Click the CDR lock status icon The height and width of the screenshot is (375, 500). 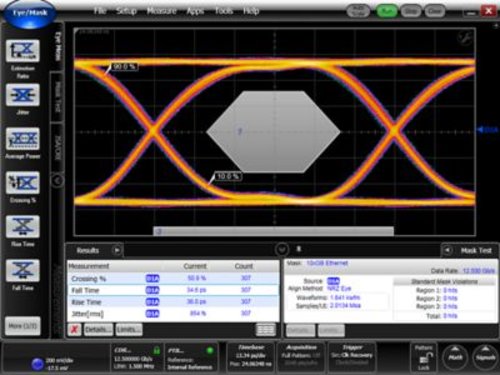coord(156,350)
